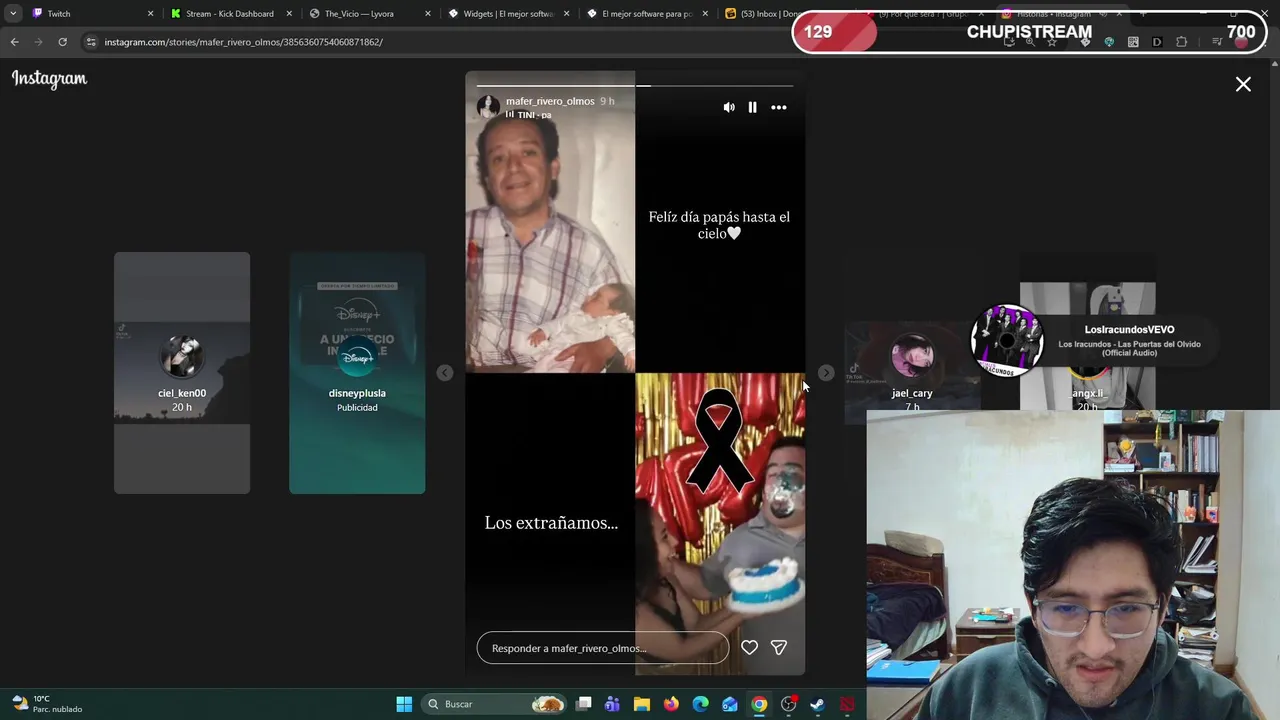Screen dimensions: 1280x720
Task: Like the story with the heart icon
Action: point(749,648)
